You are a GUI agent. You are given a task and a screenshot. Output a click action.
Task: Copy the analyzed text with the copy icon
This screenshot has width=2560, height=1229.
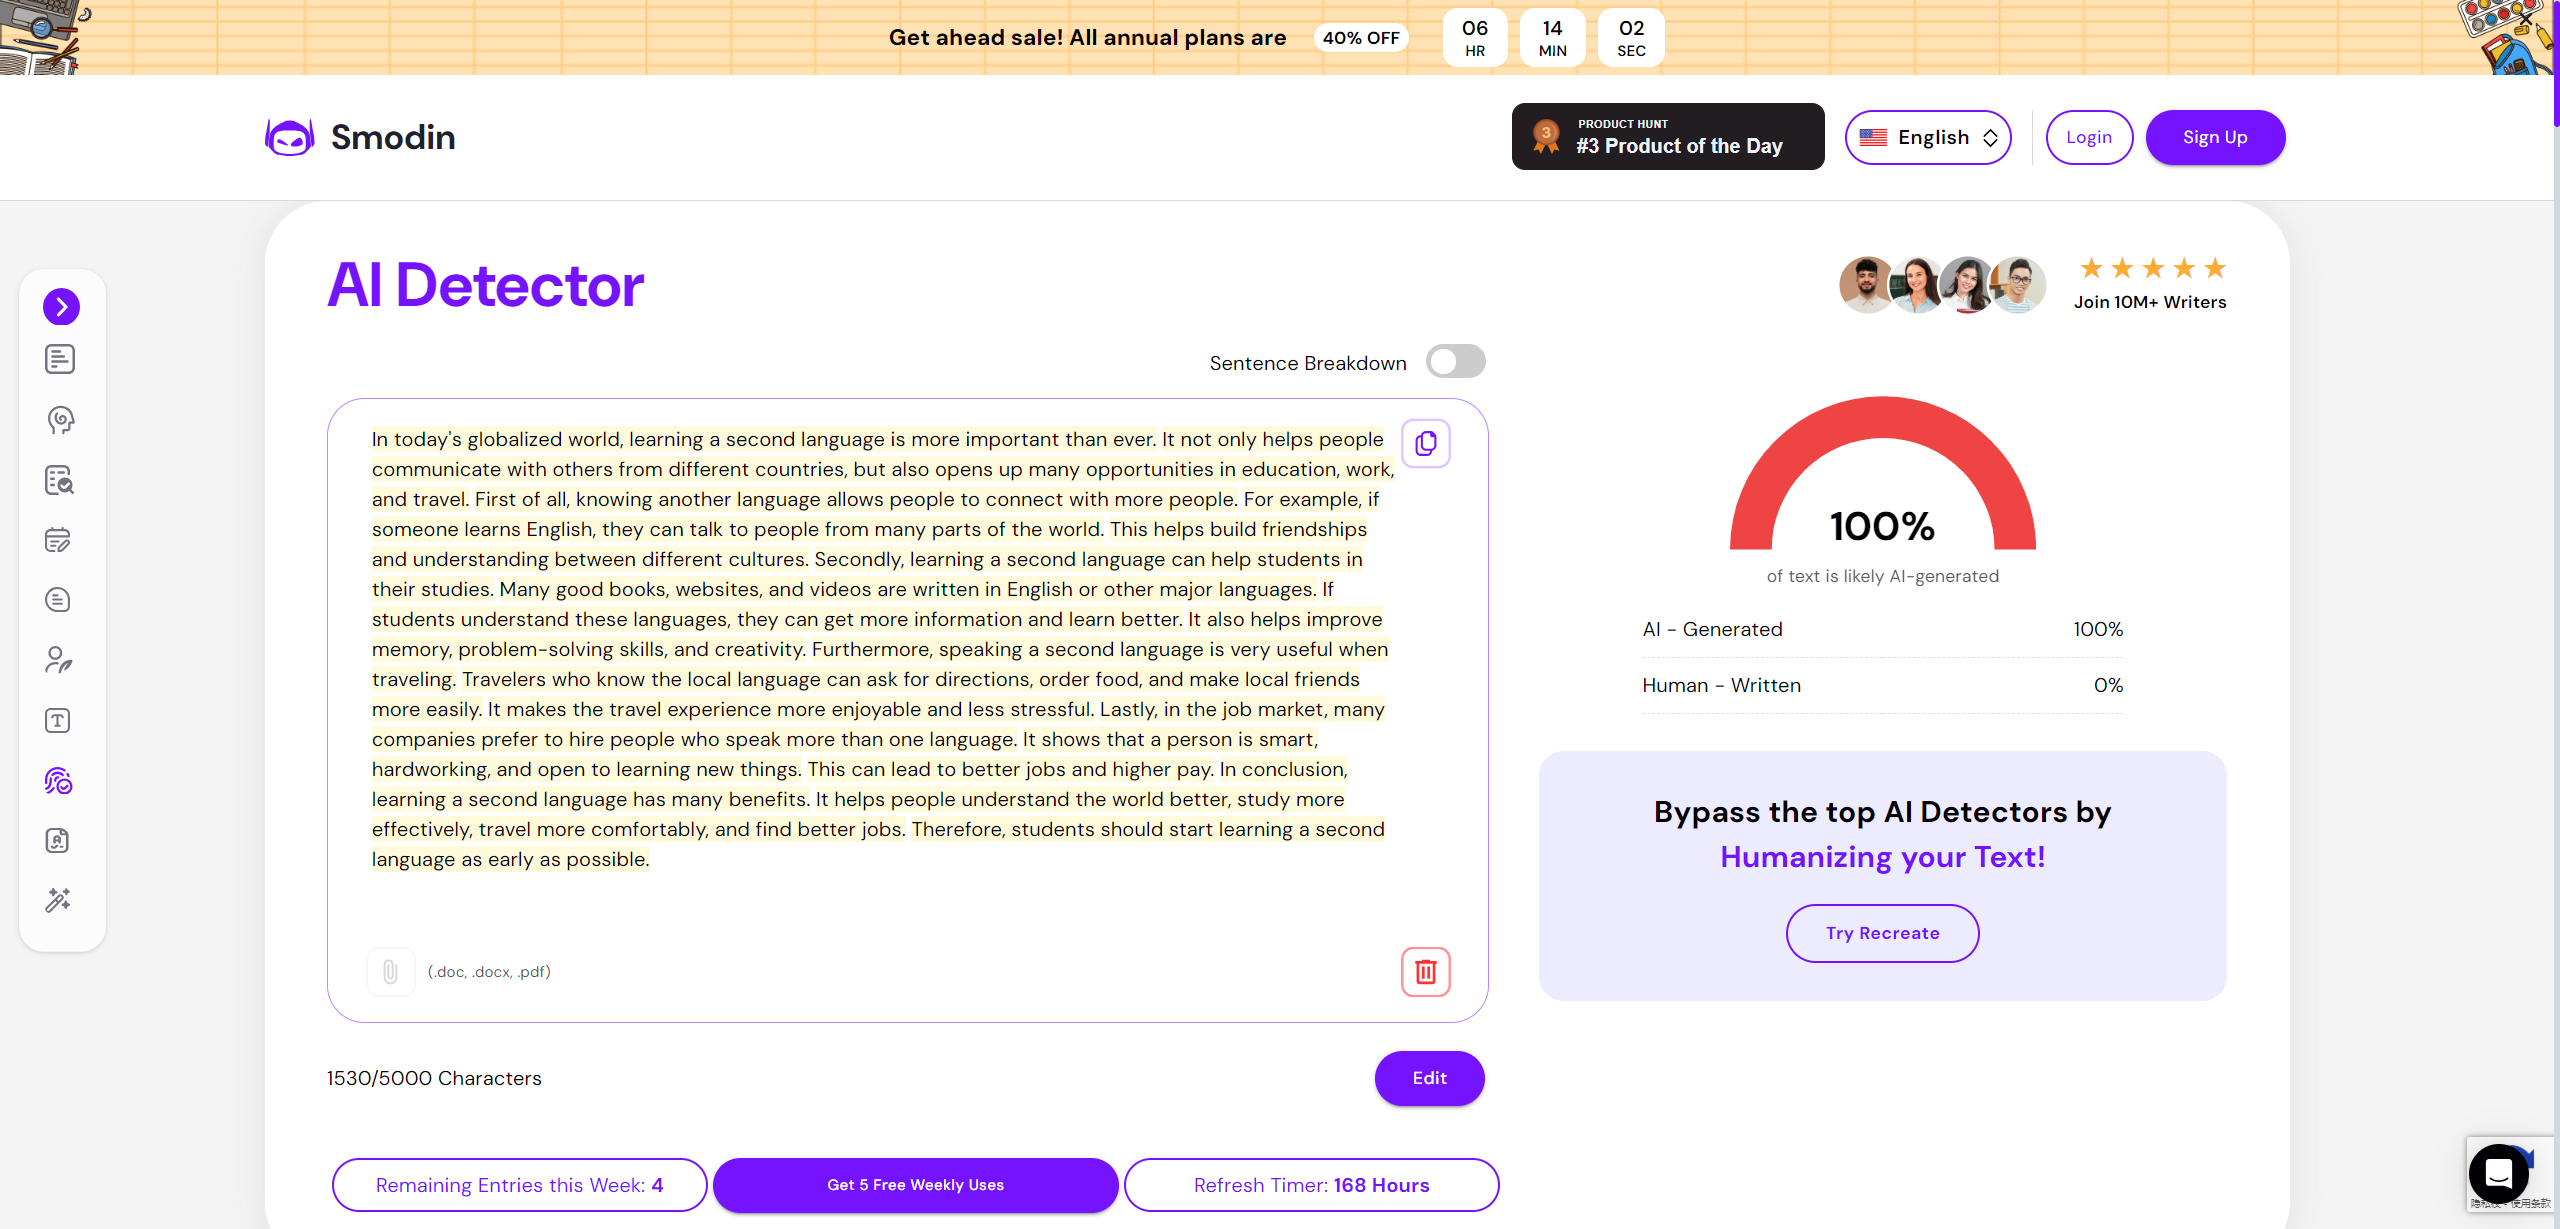tap(1426, 443)
